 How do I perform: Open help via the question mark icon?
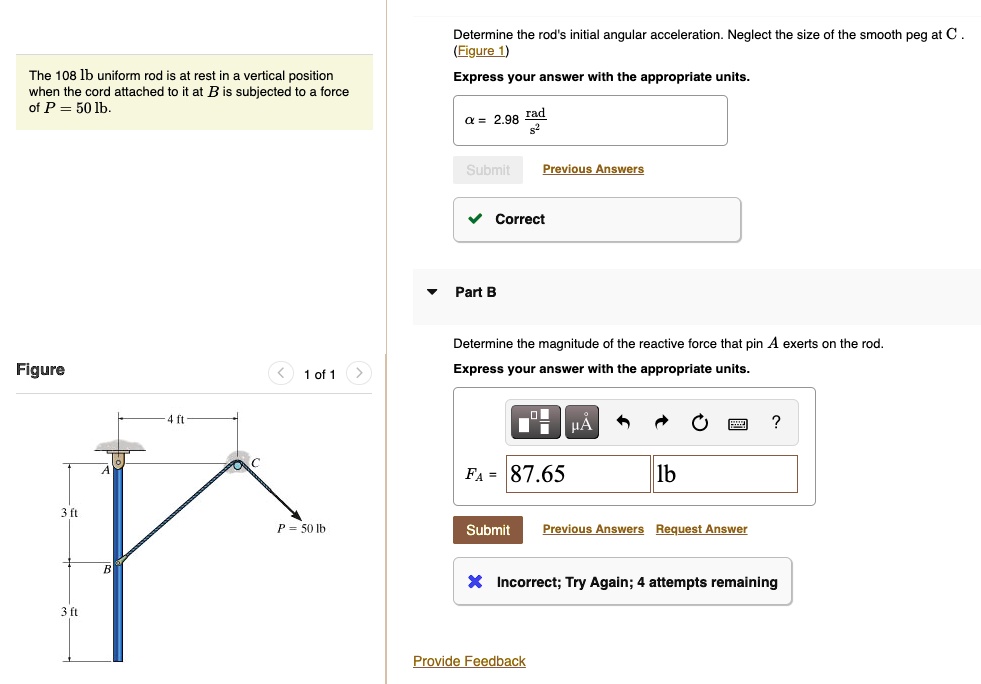click(775, 422)
